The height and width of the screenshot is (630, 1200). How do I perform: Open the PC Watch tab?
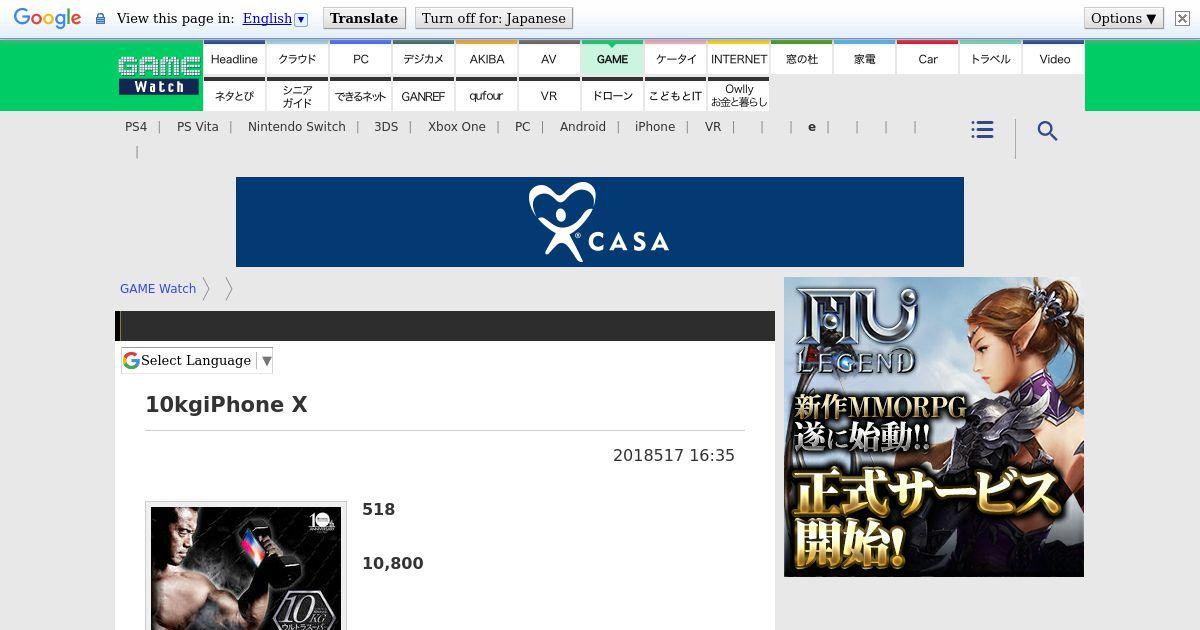click(x=360, y=58)
